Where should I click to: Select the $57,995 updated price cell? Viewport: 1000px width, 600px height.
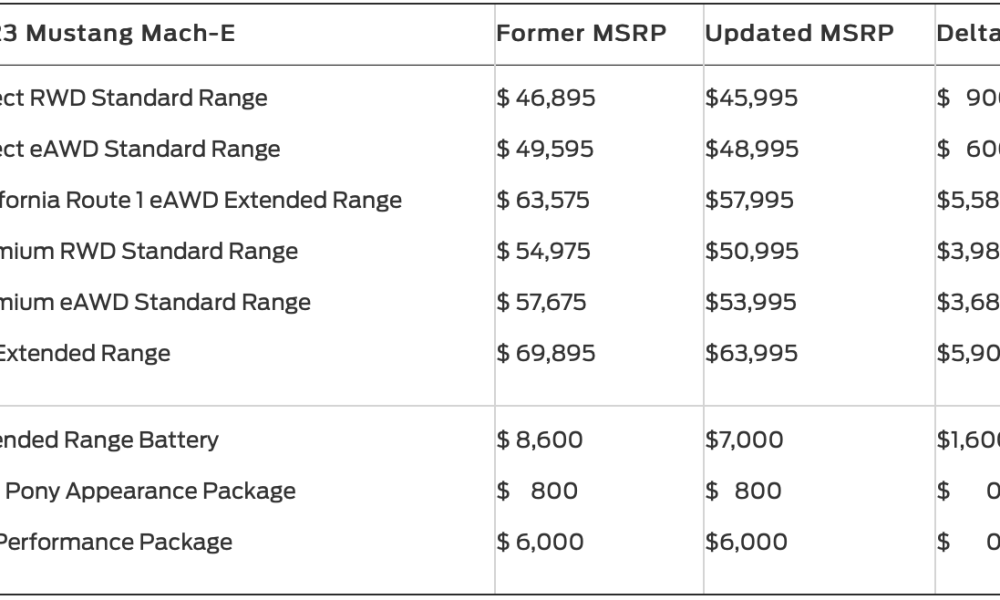[x=749, y=200]
